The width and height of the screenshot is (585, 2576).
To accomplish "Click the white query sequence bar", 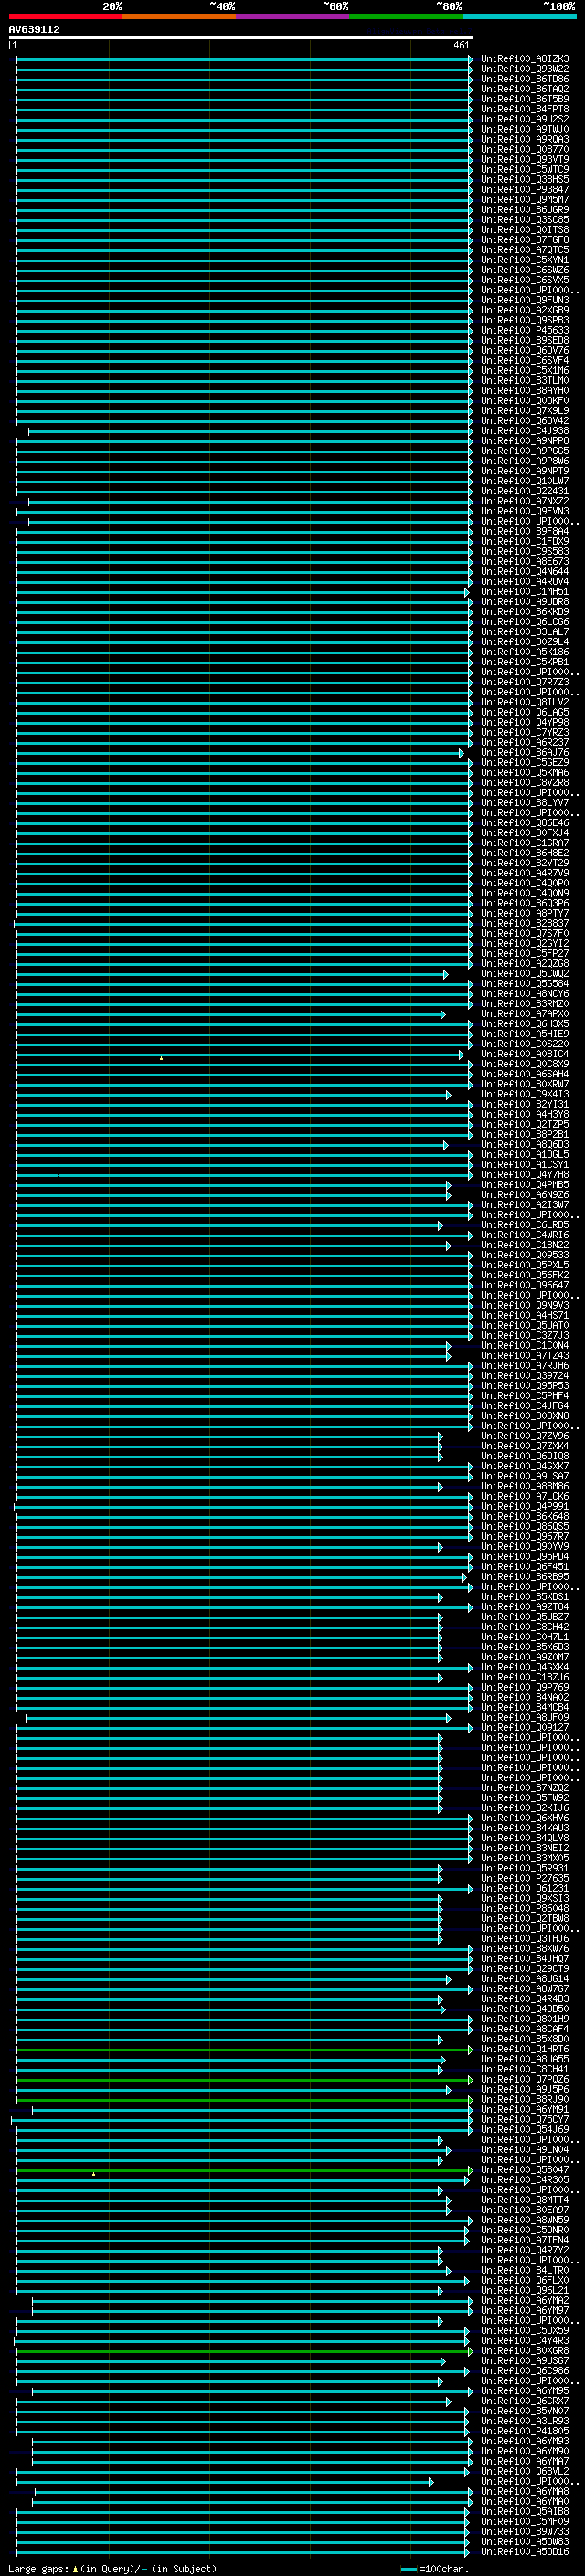I will pyautogui.click(x=241, y=37).
